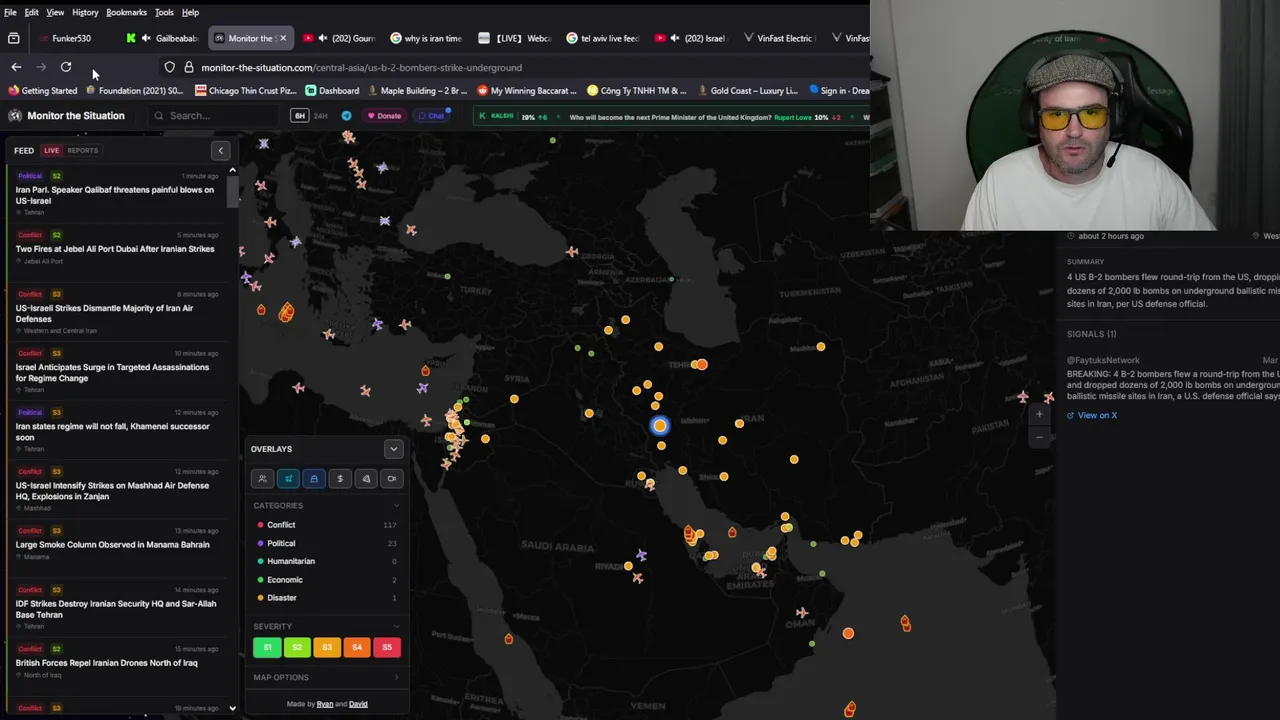
Task: Click the flame marker over Greece
Action: click(286, 312)
